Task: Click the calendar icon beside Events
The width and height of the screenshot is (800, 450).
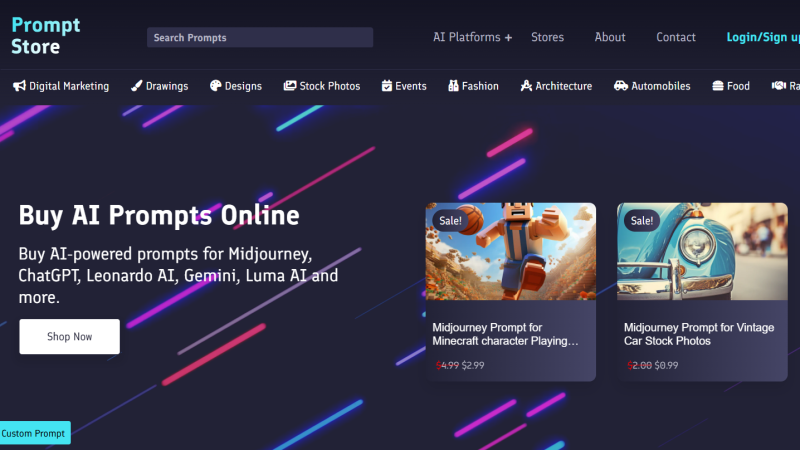Action: click(386, 86)
